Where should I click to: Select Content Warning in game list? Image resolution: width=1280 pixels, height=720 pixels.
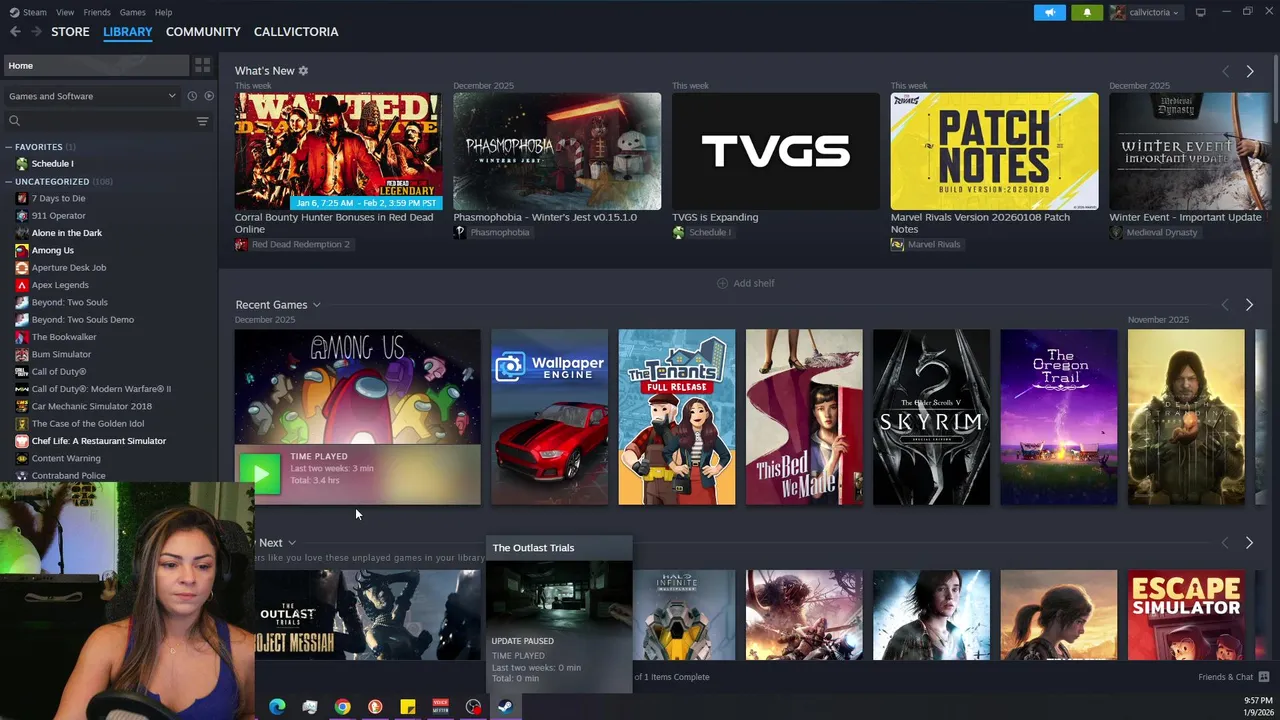(x=66, y=458)
